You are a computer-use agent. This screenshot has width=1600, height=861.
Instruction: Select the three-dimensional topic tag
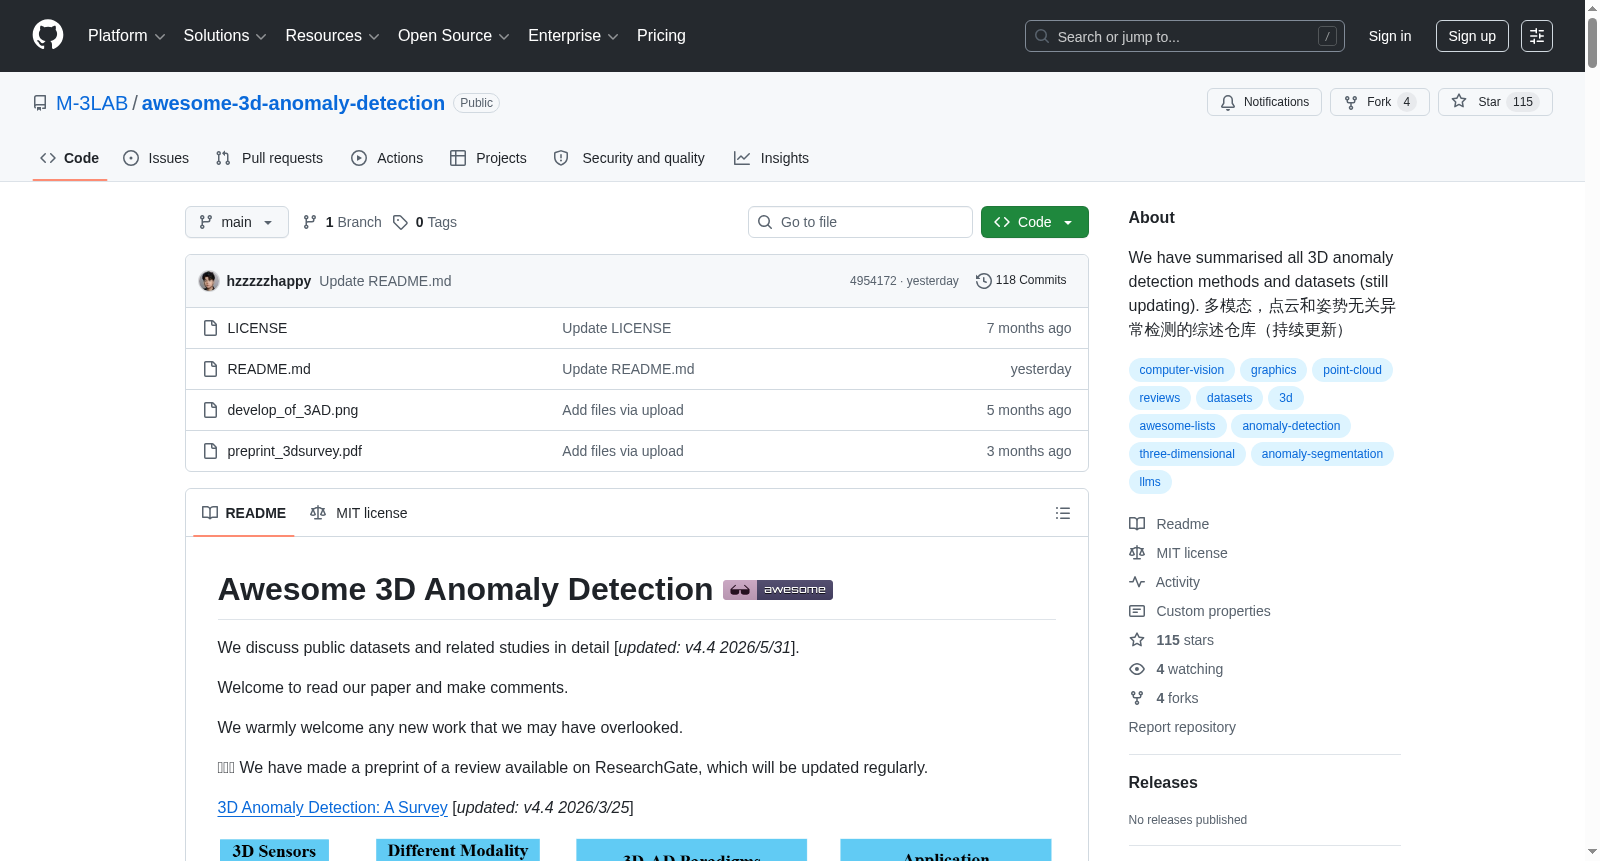click(x=1187, y=454)
